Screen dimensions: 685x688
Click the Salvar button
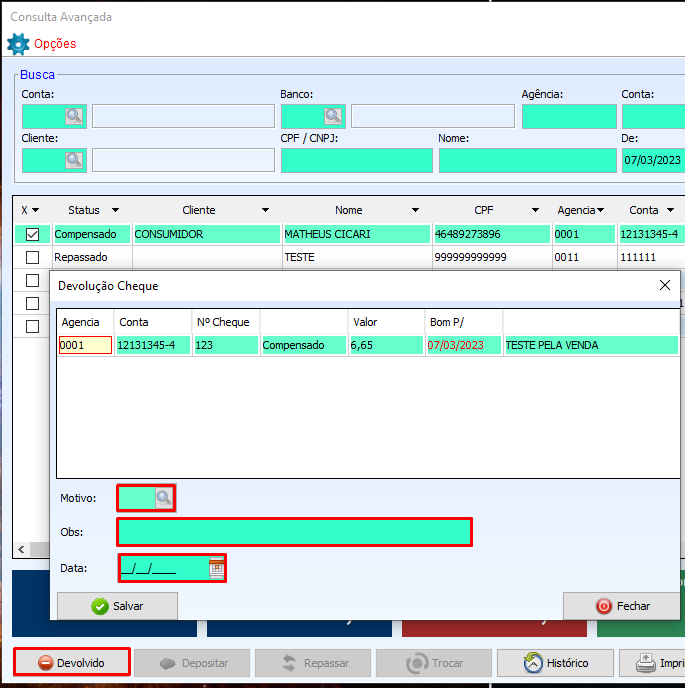pyautogui.click(x=117, y=606)
